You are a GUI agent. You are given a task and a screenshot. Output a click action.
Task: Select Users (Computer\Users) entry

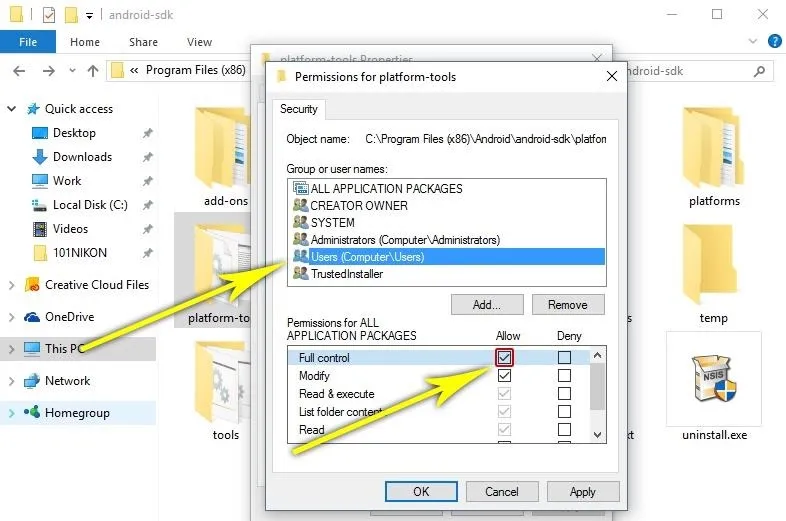447,257
